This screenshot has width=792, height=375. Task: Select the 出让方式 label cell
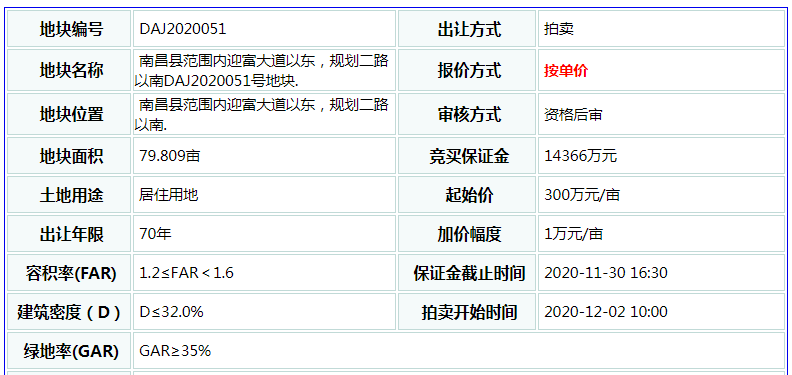[x=467, y=29]
